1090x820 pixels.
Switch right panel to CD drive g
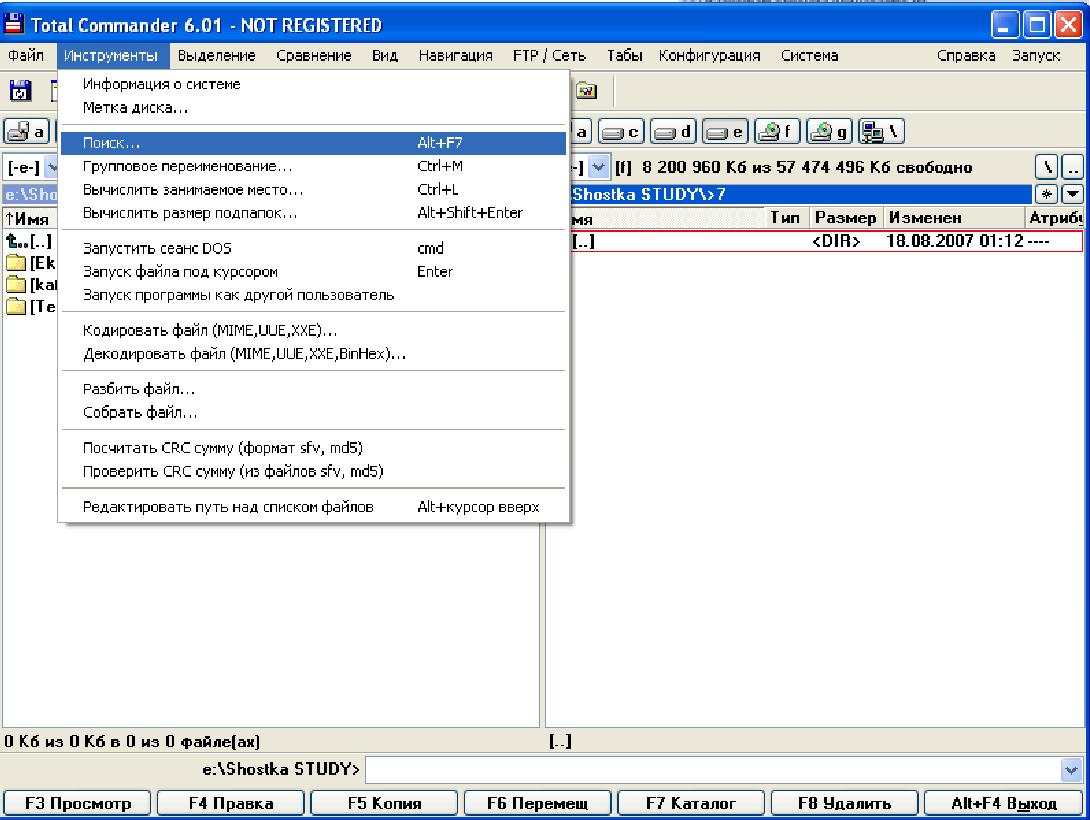(829, 131)
